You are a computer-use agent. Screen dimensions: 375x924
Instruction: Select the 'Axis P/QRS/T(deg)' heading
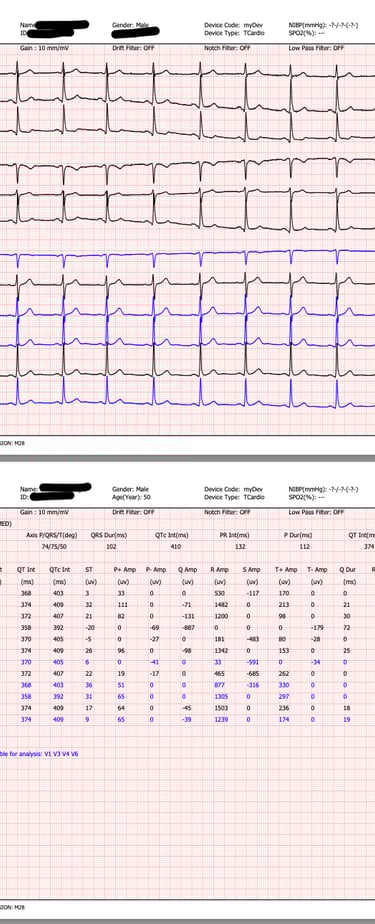52,536
